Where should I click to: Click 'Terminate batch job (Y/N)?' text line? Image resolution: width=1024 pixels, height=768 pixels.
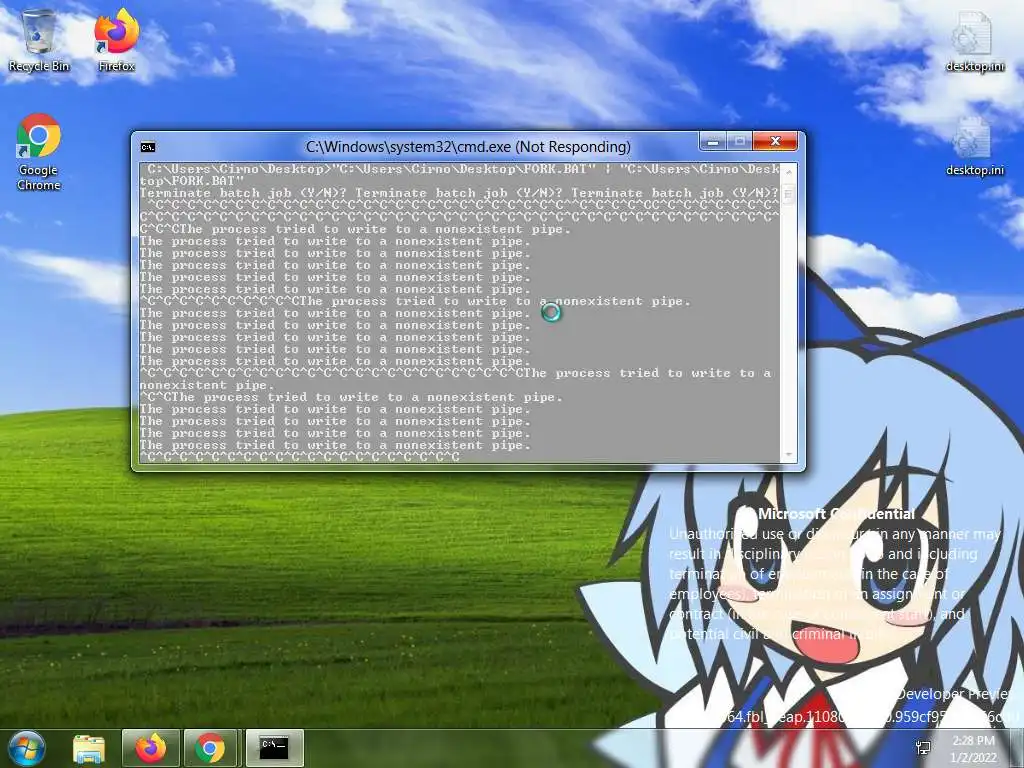coord(459,193)
